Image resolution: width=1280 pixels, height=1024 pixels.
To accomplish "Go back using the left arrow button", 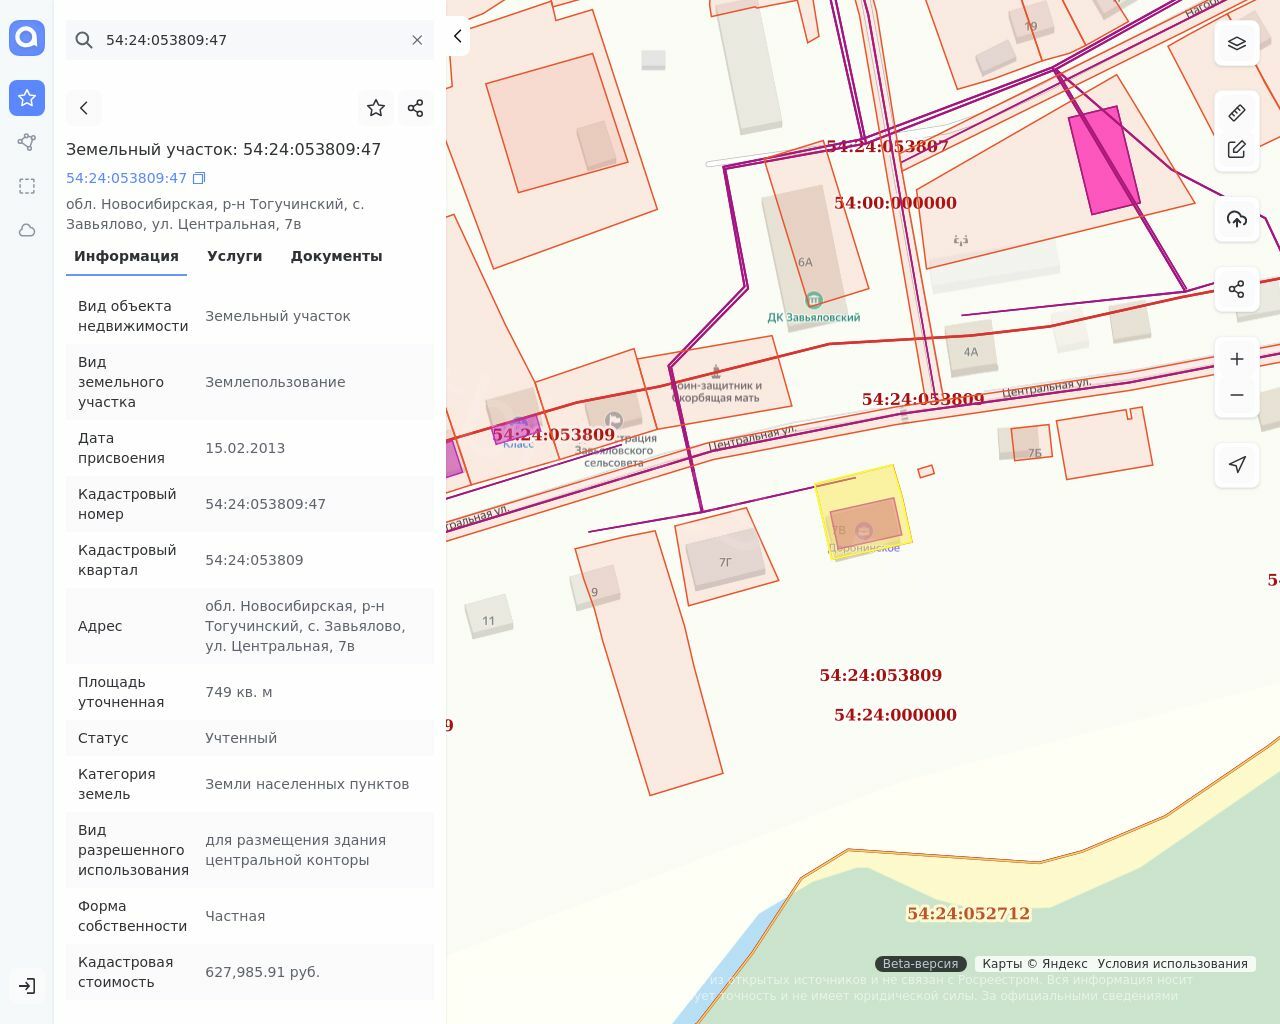I will (x=84, y=108).
